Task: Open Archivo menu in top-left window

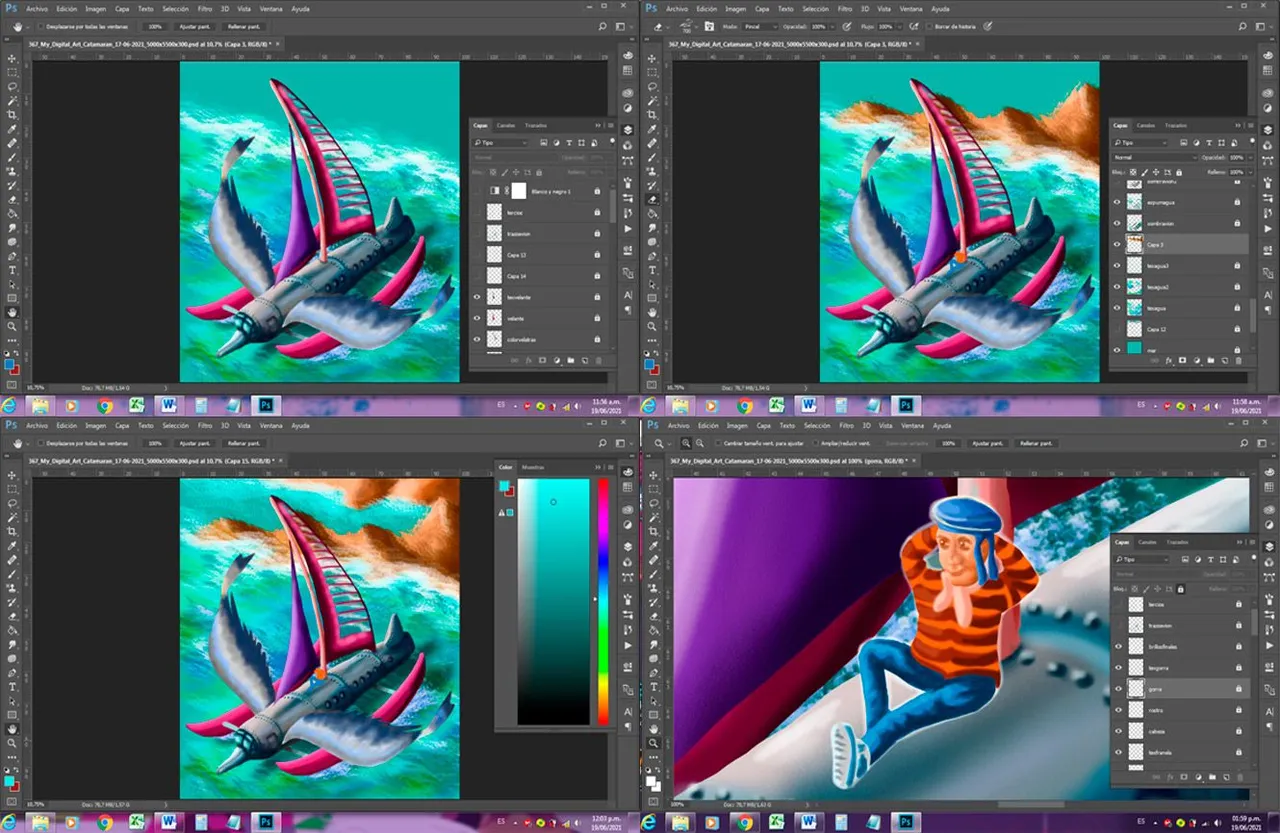Action: click(36, 8)
